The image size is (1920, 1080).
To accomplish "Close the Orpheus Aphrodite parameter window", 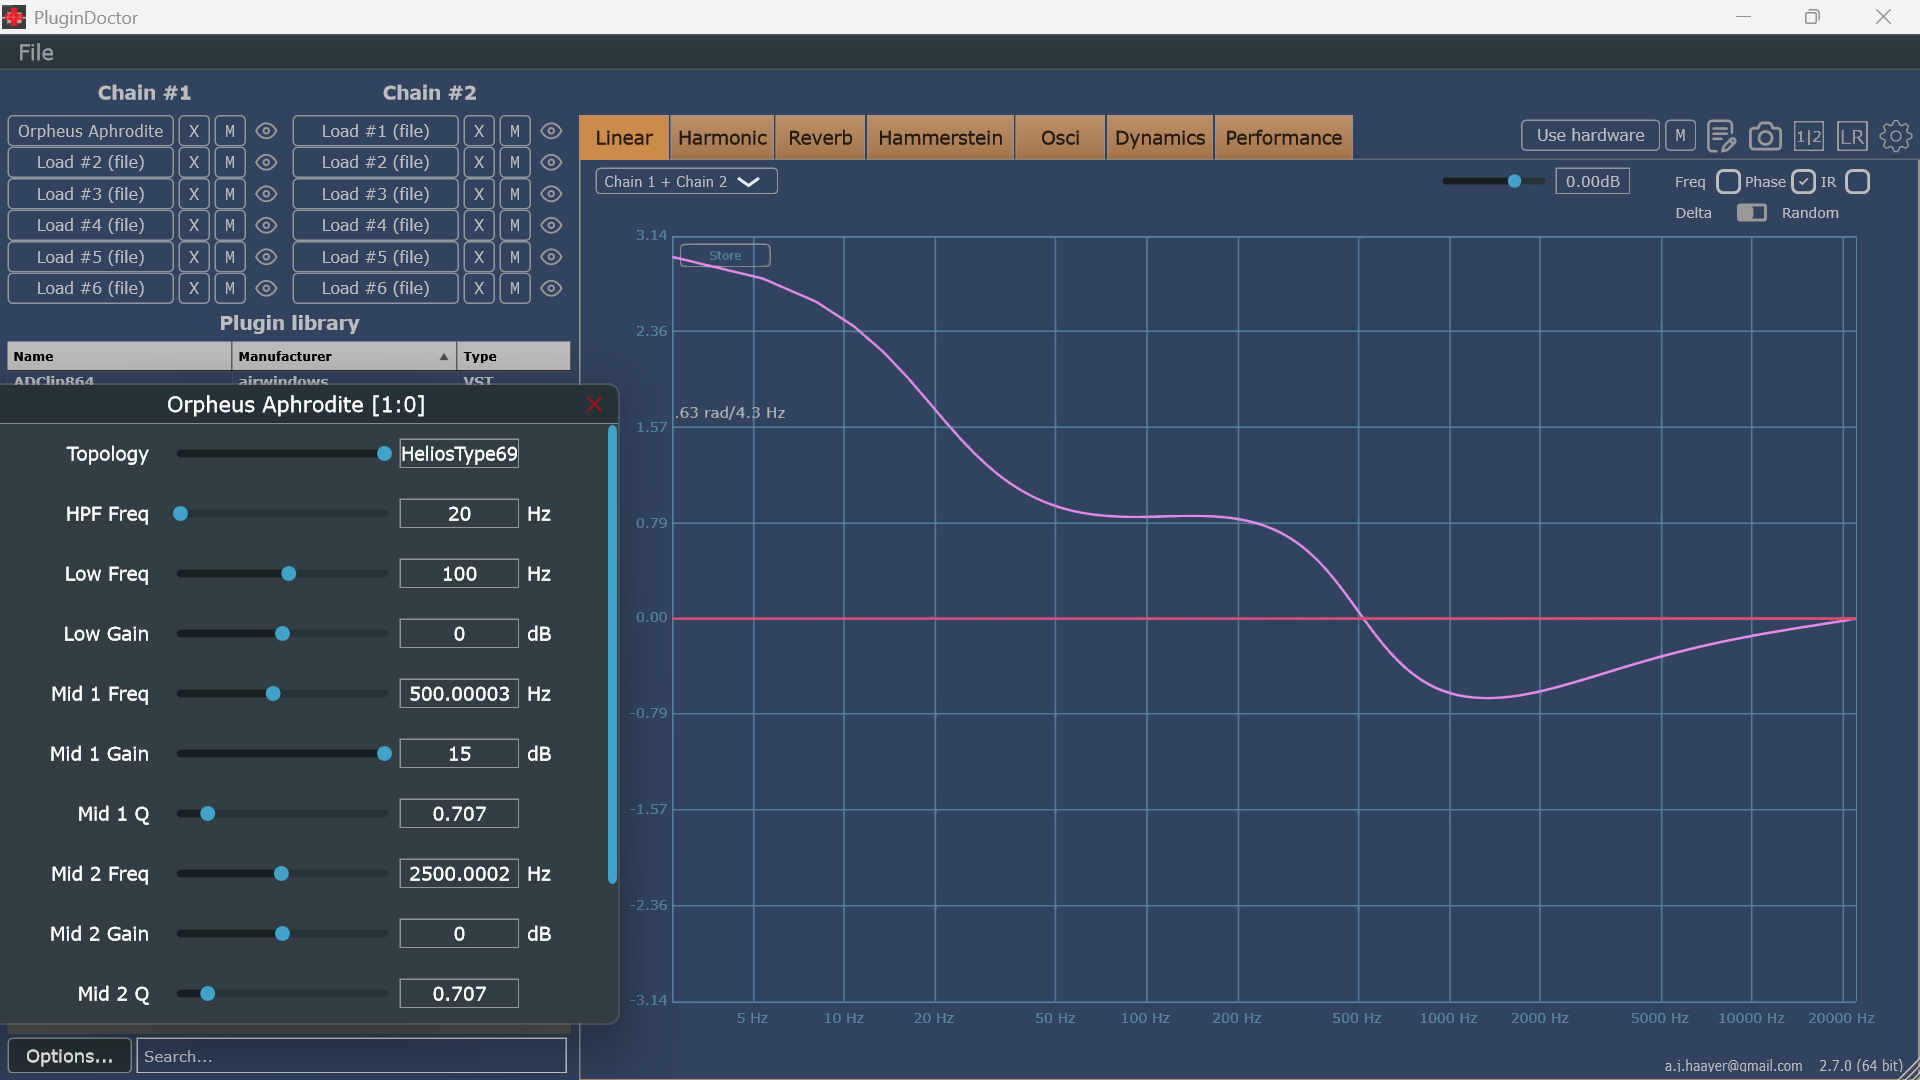I will tap(594, 404).
